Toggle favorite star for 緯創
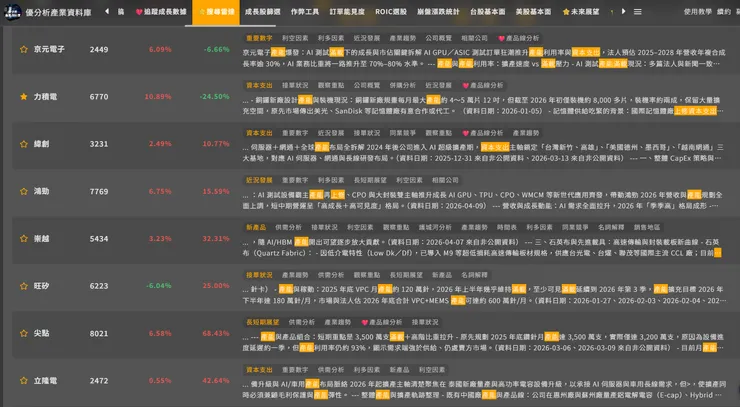 [x=24, y=144]
